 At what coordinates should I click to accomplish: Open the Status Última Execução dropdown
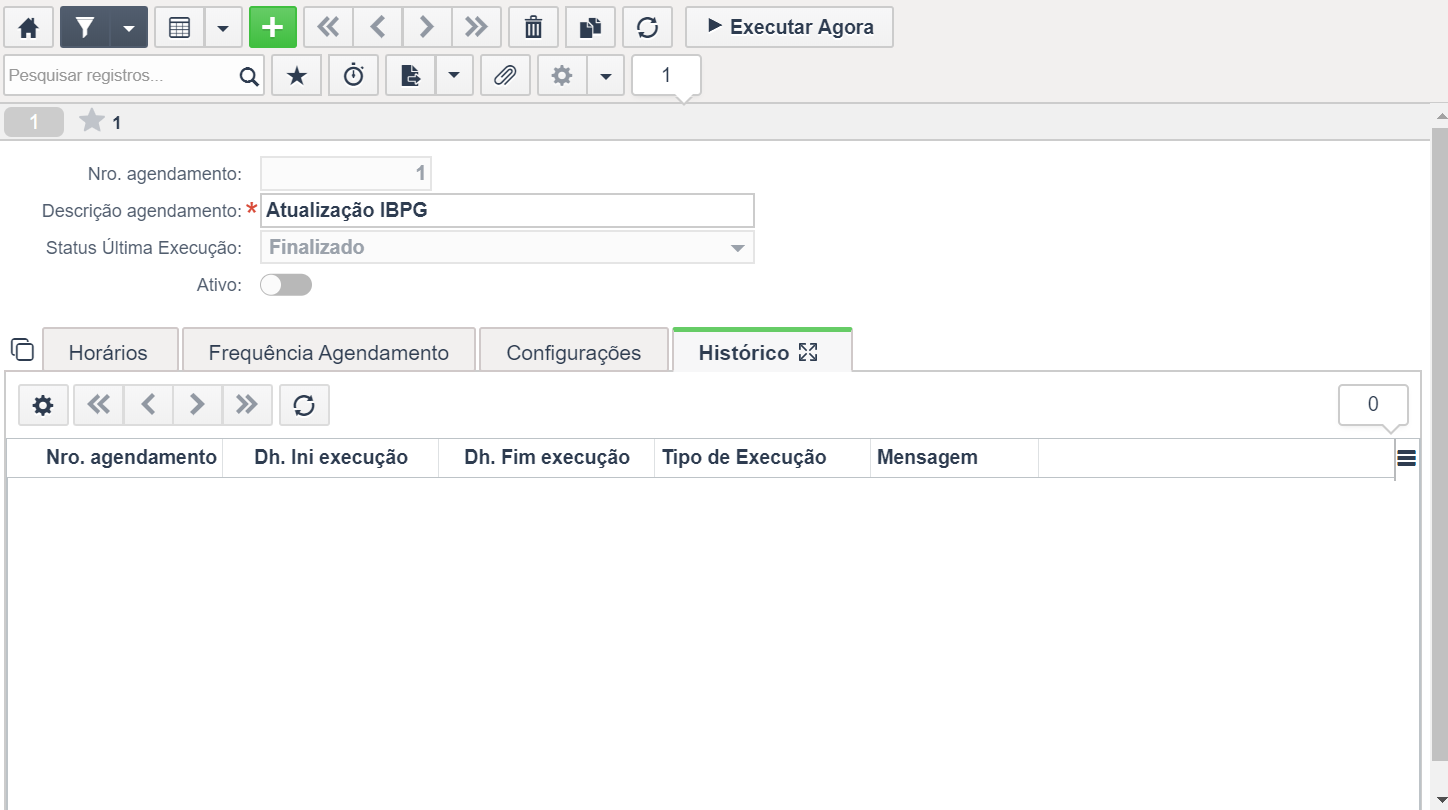507,247
